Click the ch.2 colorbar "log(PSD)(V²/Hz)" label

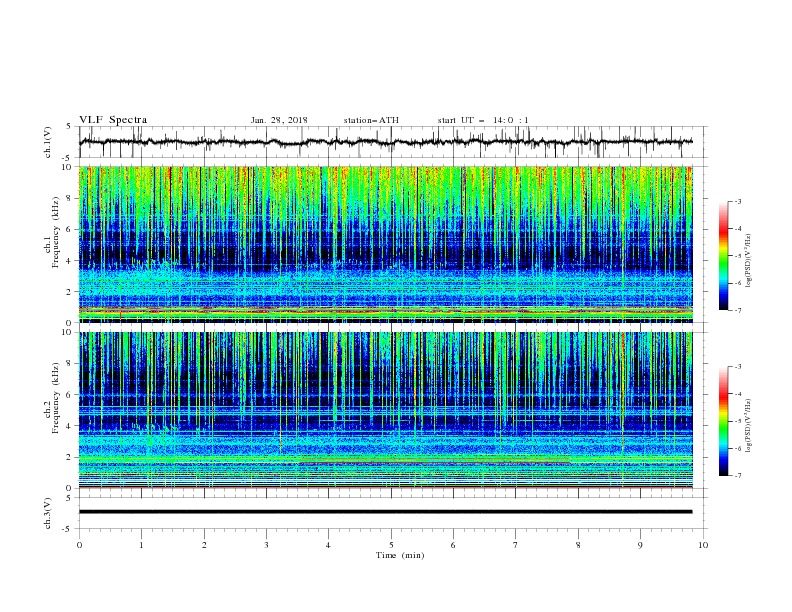tap(749, 425)
